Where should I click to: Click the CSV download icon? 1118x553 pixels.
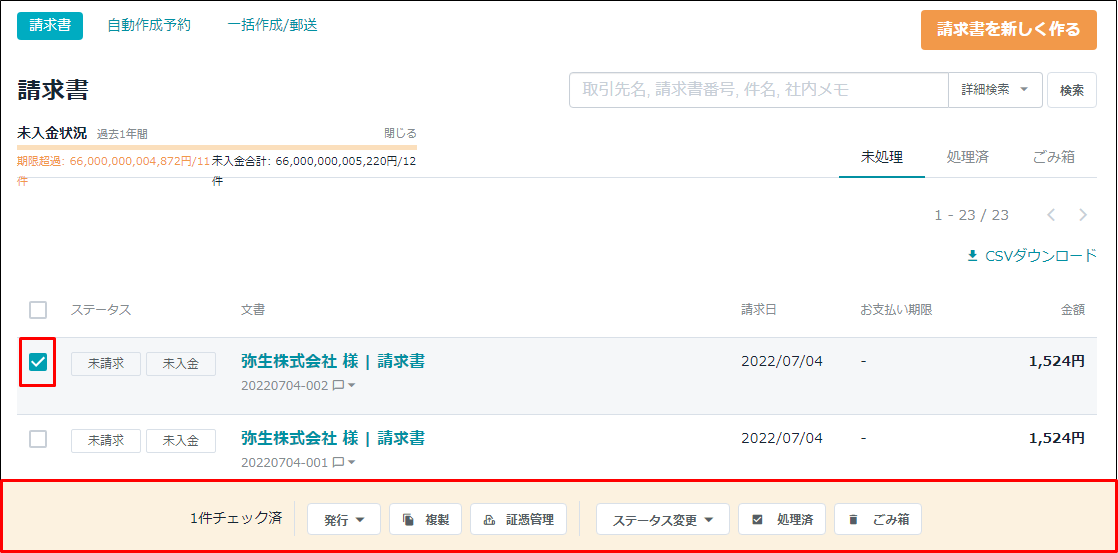pos(972,256)
